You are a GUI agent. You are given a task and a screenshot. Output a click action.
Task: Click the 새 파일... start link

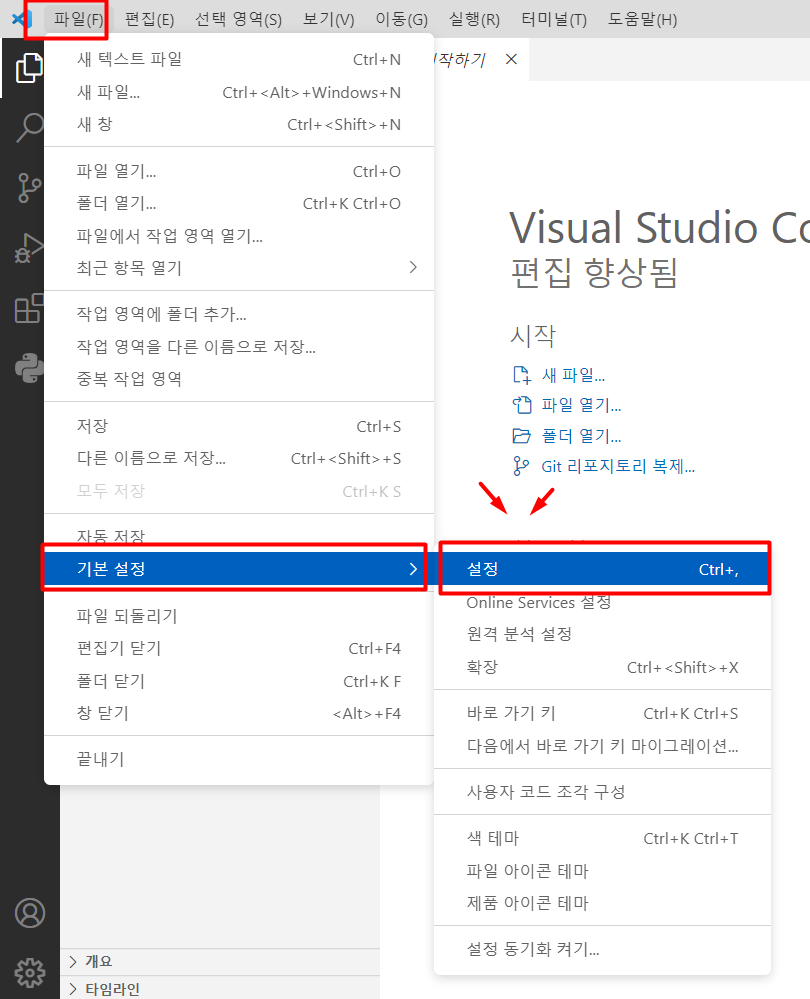[x=573, y=375]
